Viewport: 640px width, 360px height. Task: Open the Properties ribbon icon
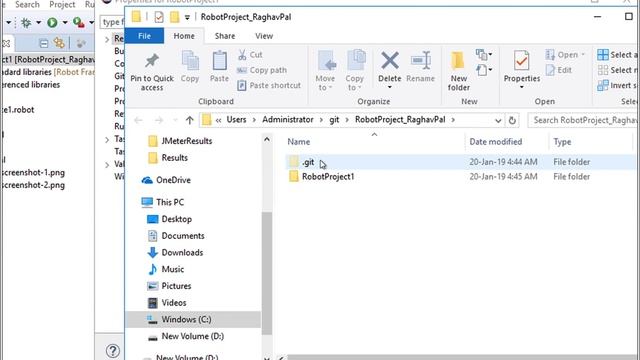522,61
